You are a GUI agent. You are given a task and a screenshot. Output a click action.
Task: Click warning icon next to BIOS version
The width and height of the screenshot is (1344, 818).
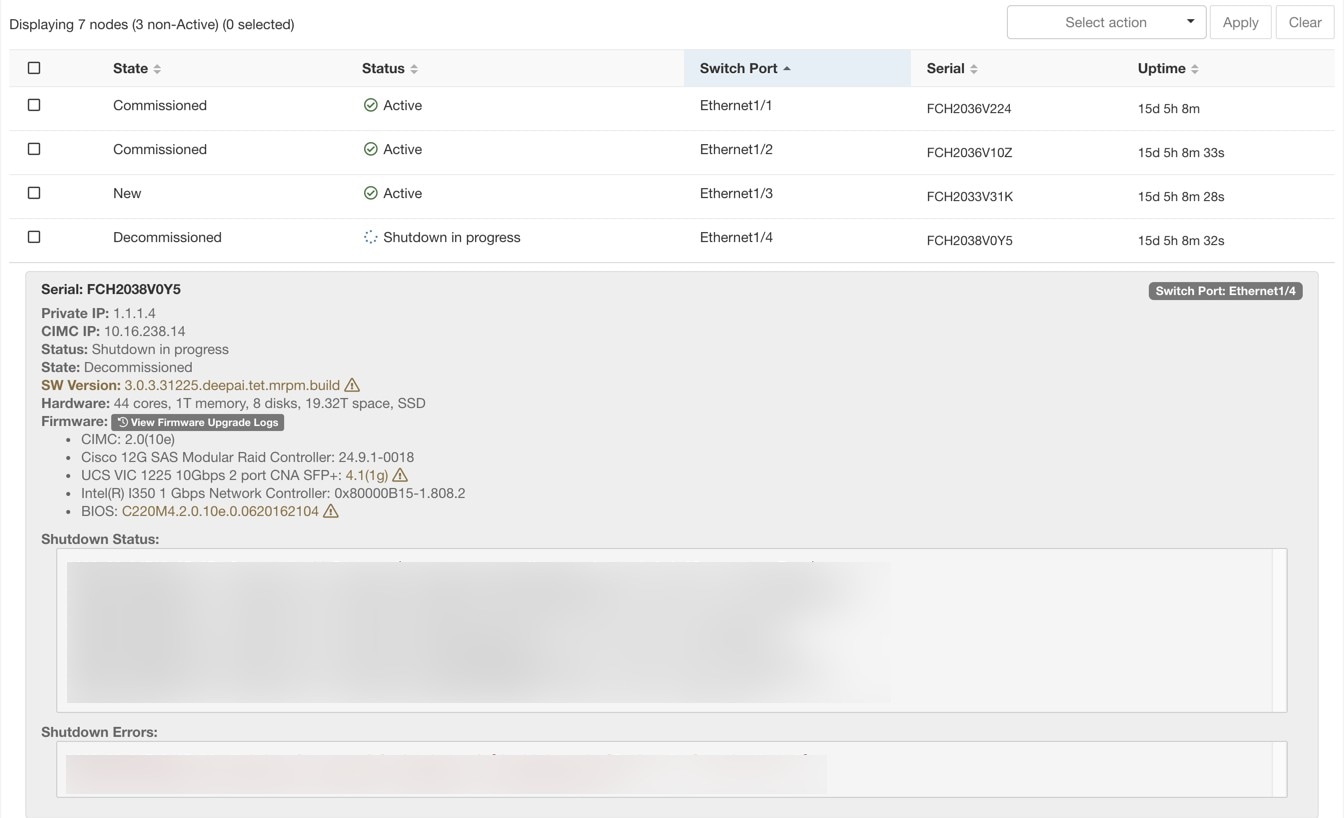331,511
